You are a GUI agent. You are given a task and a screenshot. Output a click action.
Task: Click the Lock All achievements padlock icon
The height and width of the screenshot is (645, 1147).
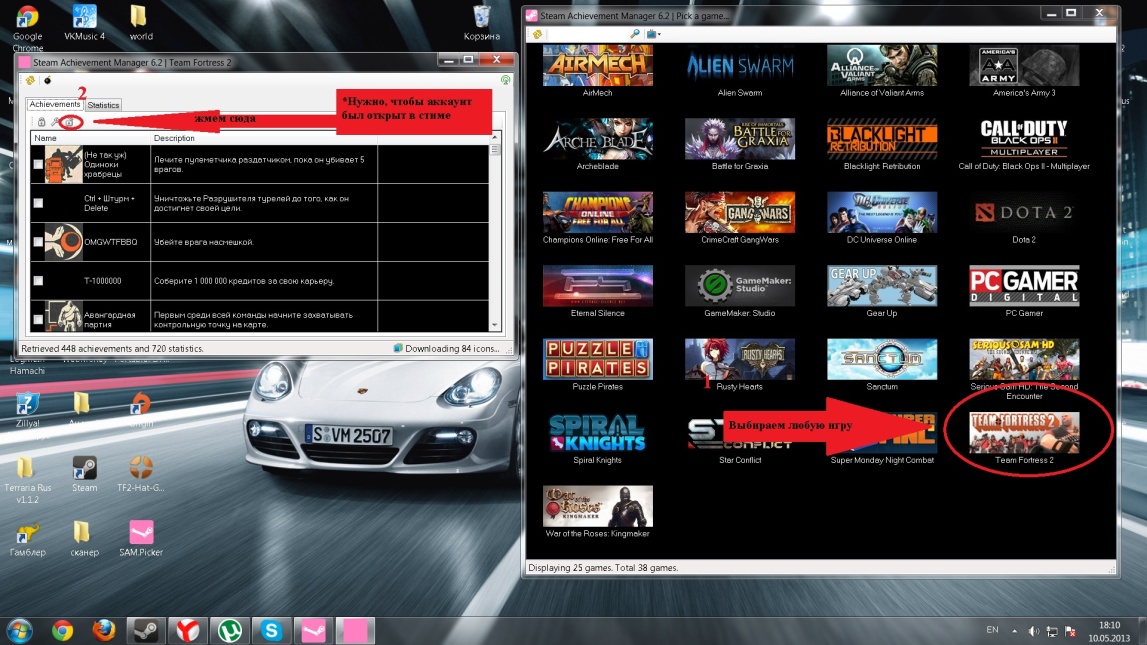tap(42, 122)
